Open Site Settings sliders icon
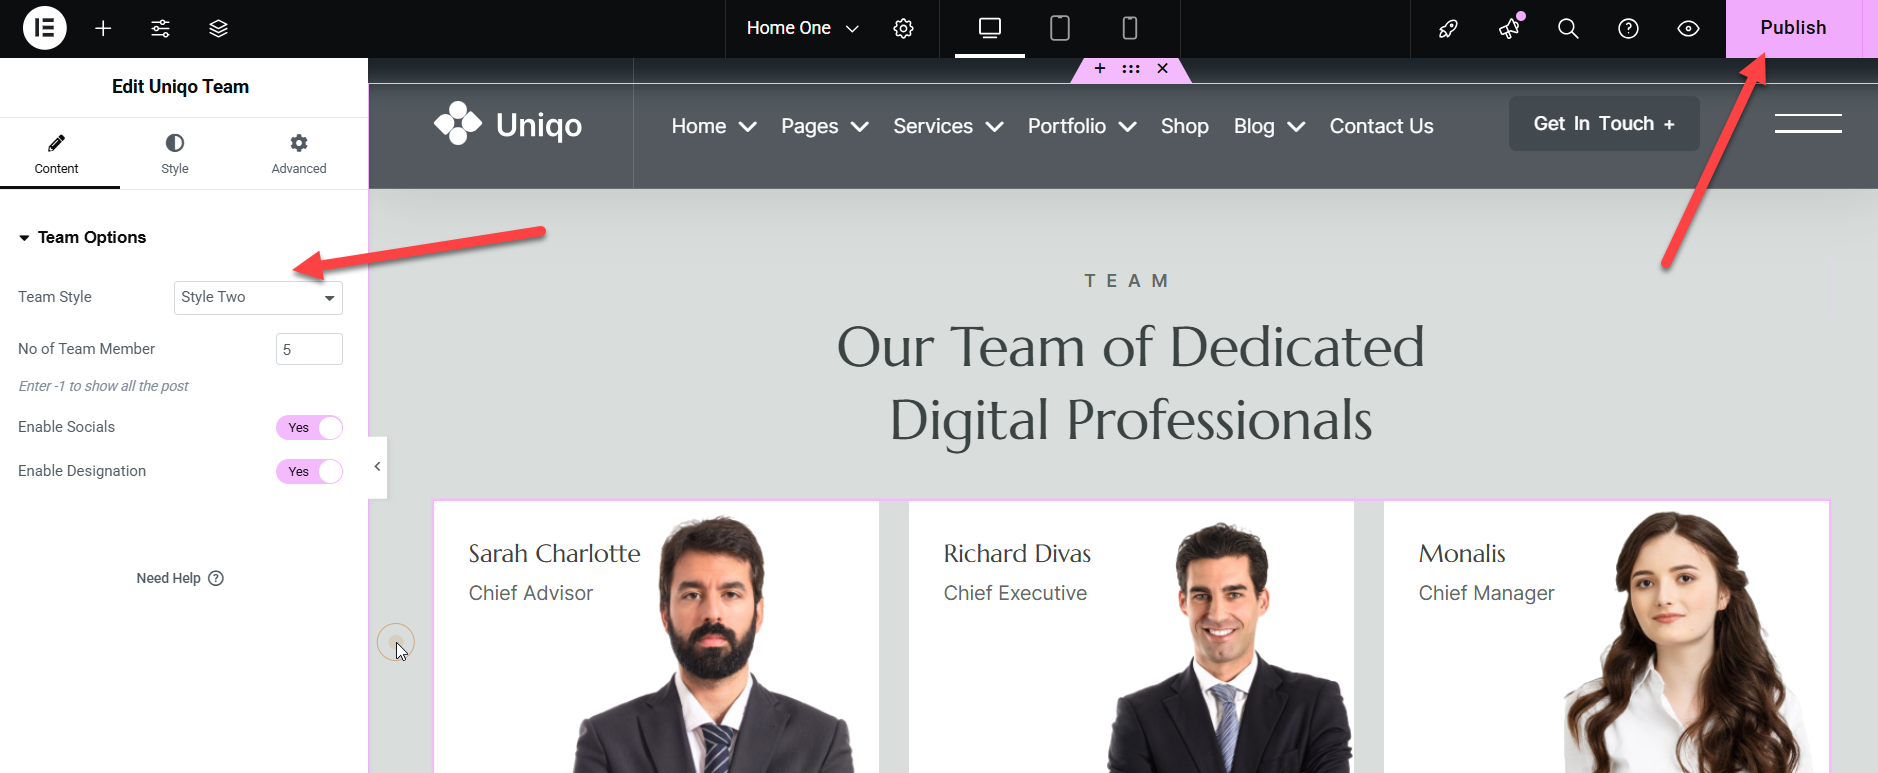 pos(160,28)
